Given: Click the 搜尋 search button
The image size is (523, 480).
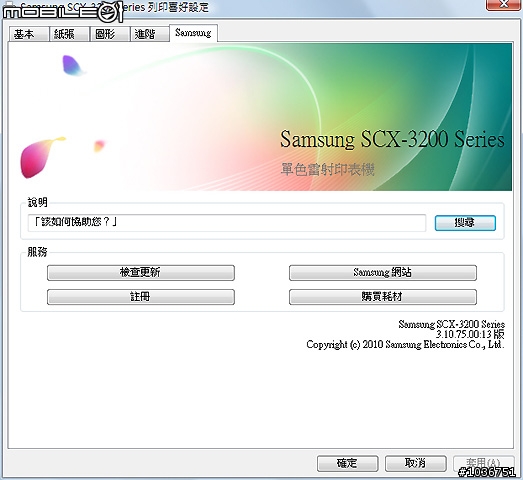Looking at the screenshot, I should click(465, 223).
